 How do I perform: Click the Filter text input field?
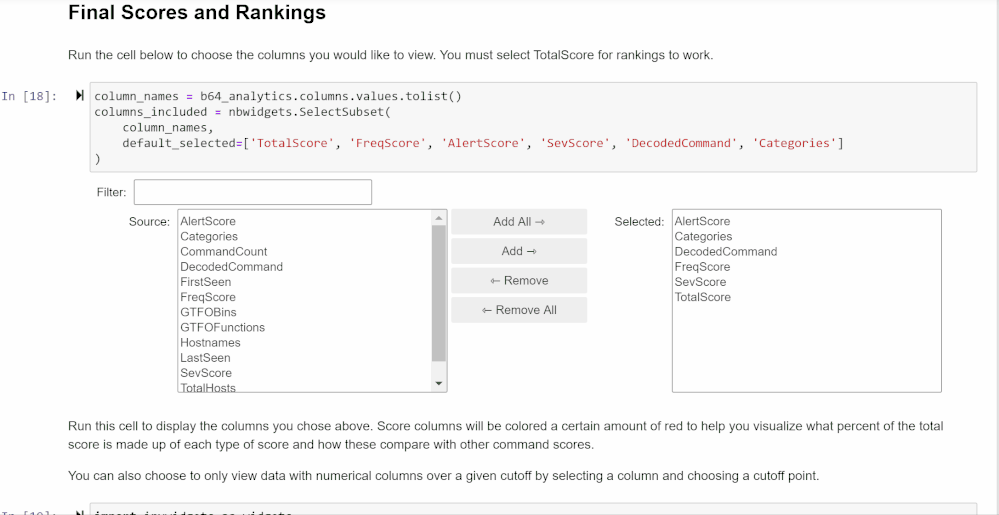pos(252,192)
